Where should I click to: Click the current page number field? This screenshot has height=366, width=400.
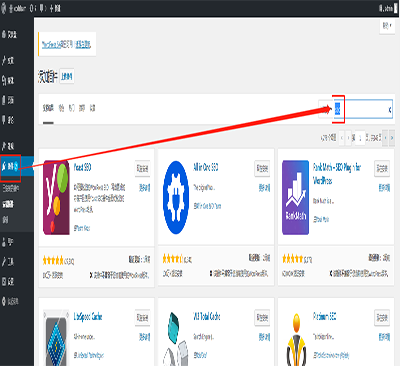click(360, 138)
